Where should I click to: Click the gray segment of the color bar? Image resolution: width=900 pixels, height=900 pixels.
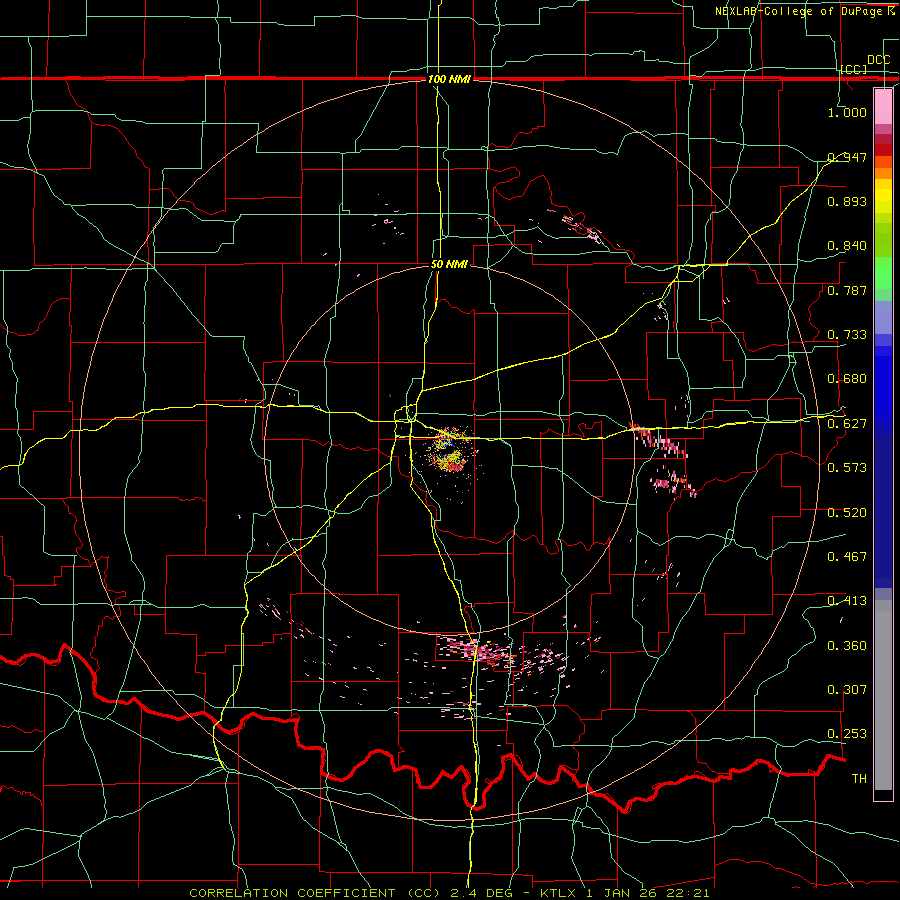pyautogui.click(x=883, y=695)
